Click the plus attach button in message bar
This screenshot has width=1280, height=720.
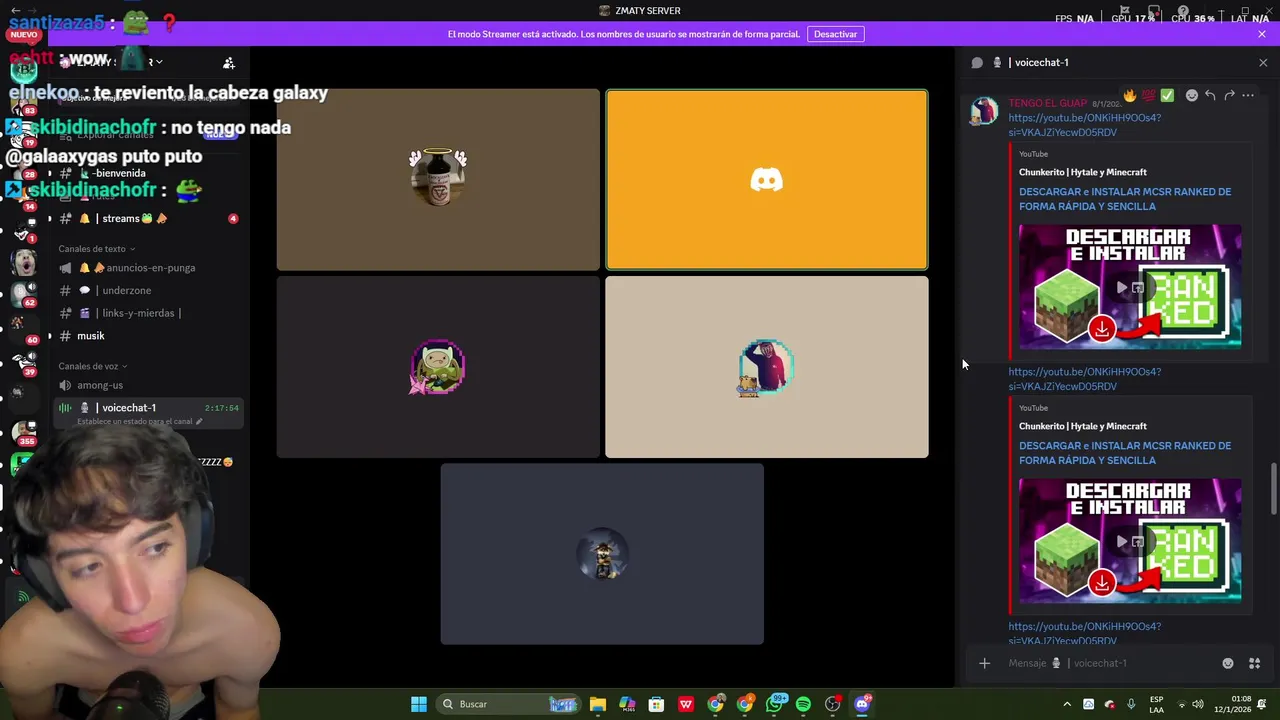coord(984,663)
